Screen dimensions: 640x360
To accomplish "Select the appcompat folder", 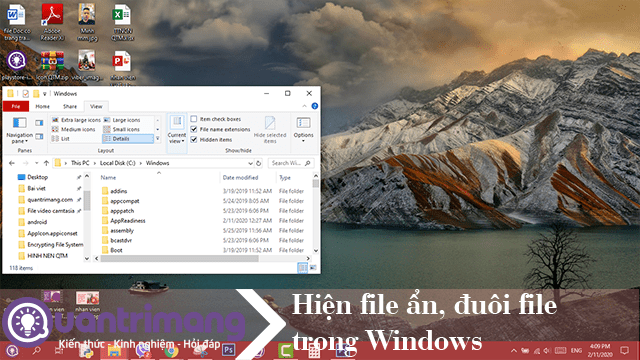I will point(124,201).
